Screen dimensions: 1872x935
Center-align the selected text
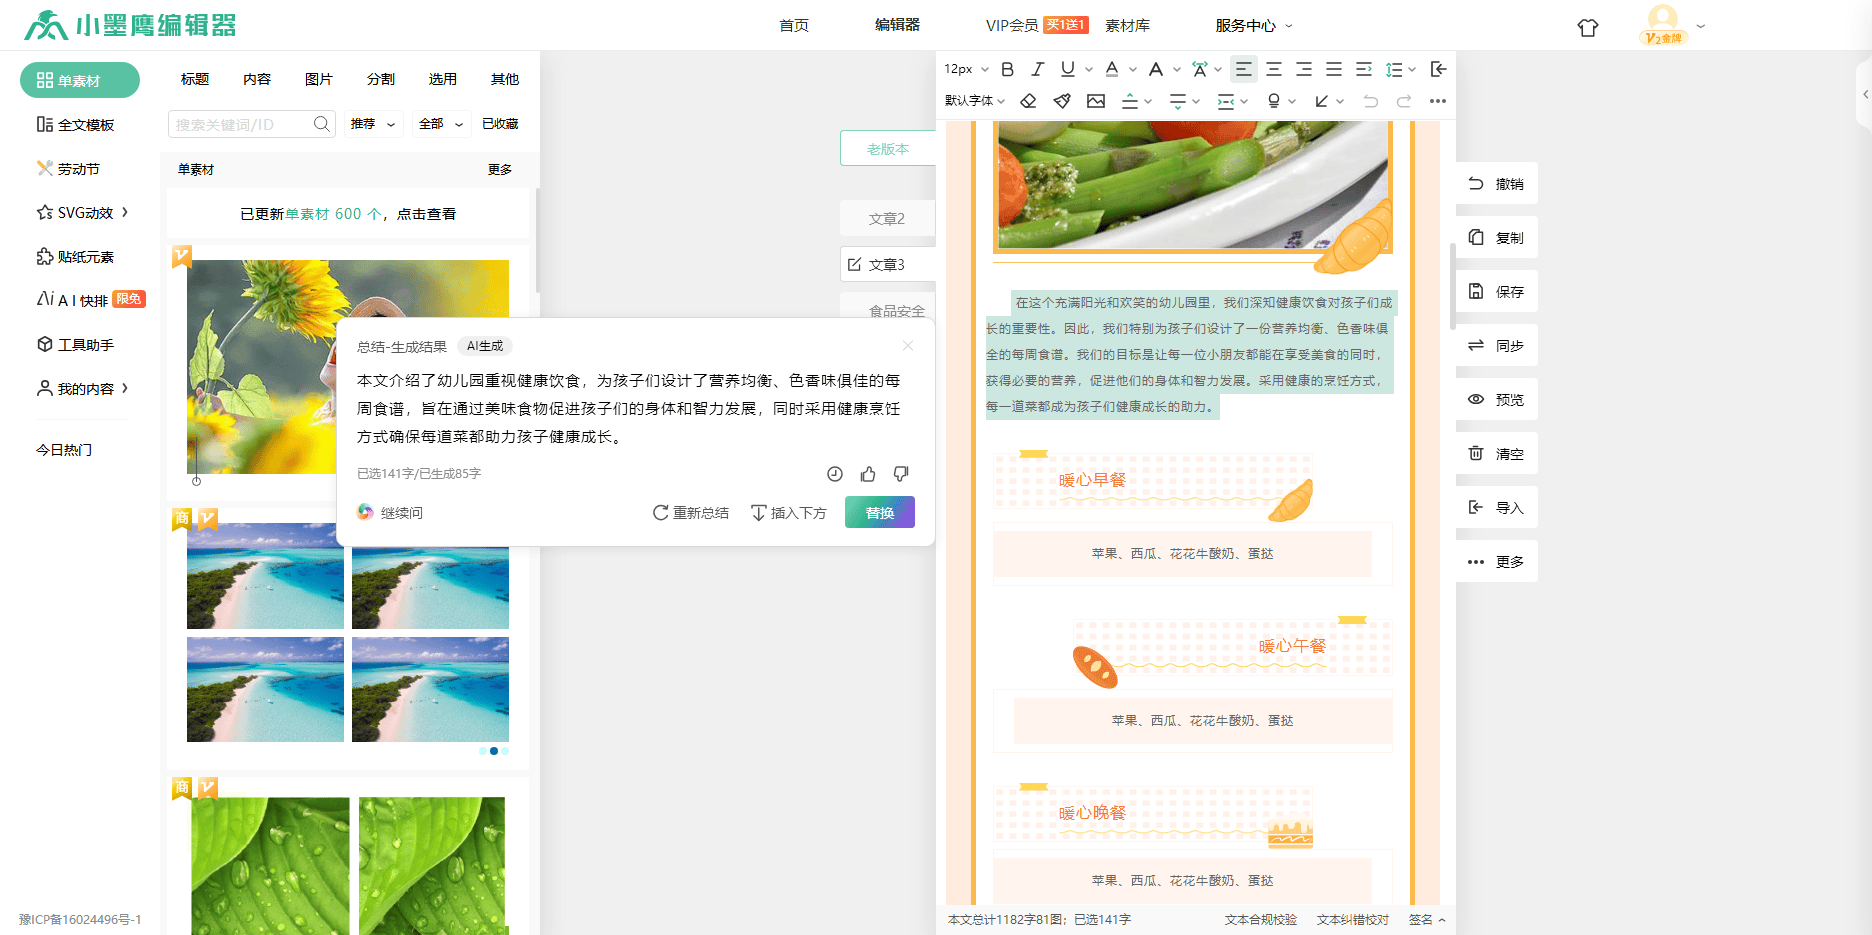(1273, 69)
